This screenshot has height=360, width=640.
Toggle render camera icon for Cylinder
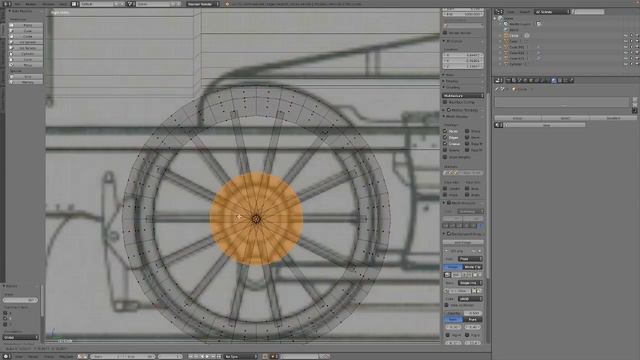click(x=637, y=64)
